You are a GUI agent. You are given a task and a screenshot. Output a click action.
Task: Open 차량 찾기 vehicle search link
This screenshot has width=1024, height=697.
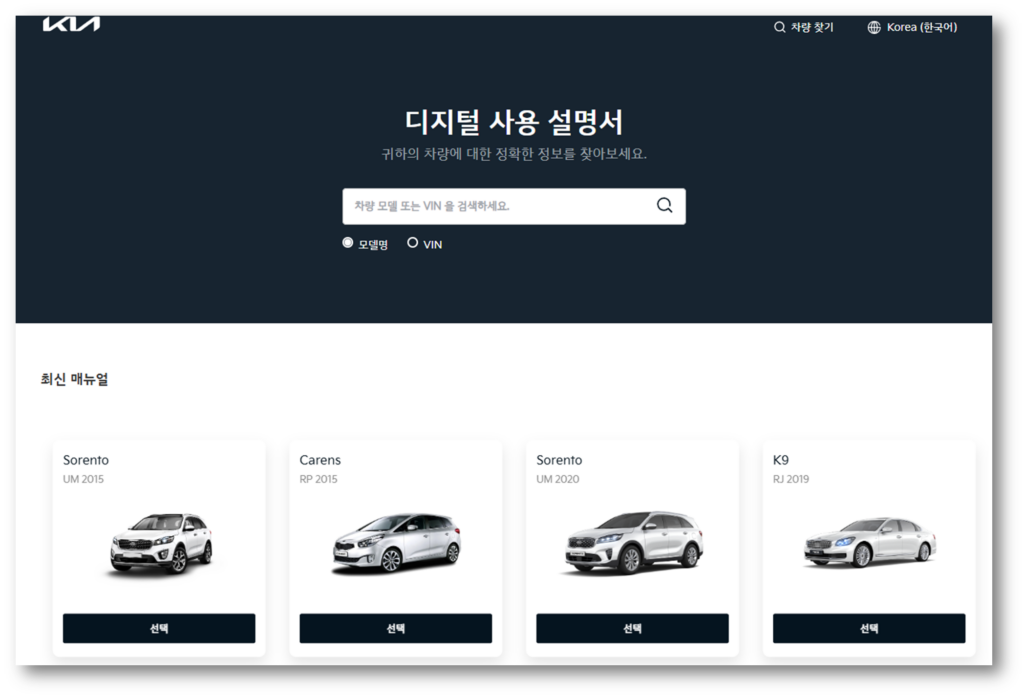[x=804, y=27]
